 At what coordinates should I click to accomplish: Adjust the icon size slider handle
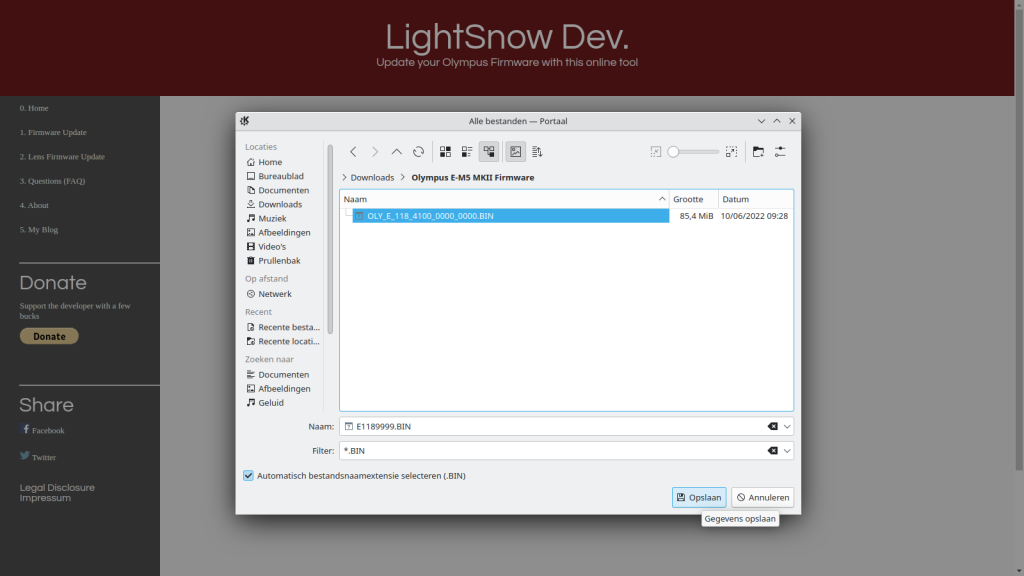673,152
